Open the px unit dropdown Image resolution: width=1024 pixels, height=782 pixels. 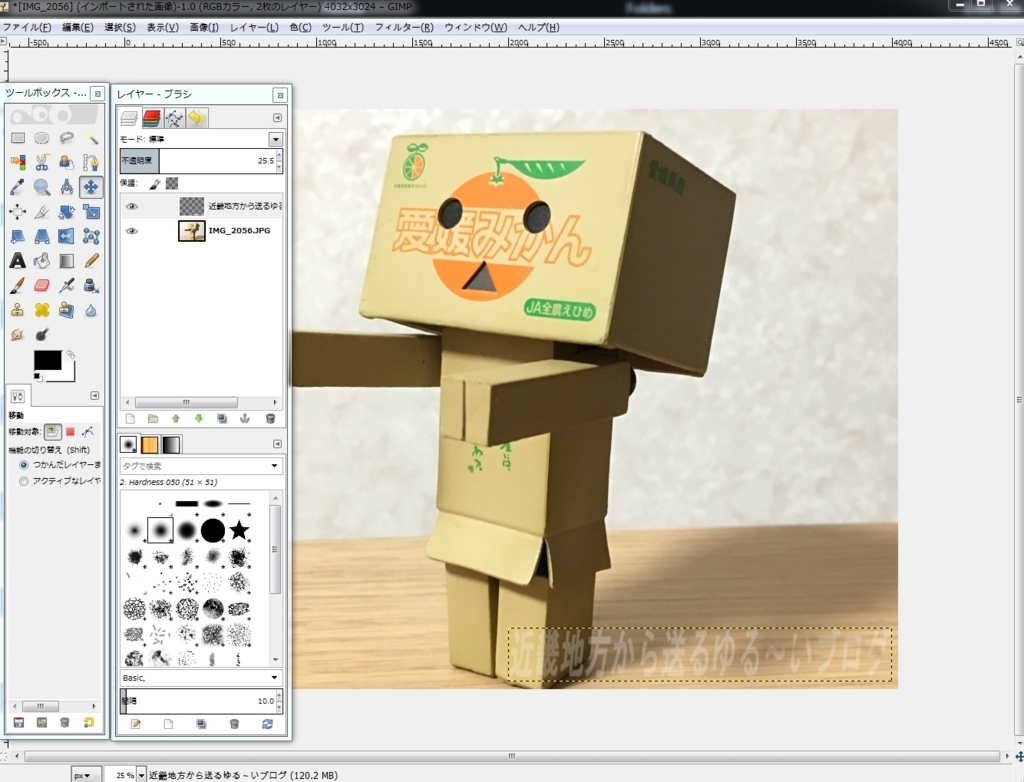pyautogui.click(x=86, y=775)
